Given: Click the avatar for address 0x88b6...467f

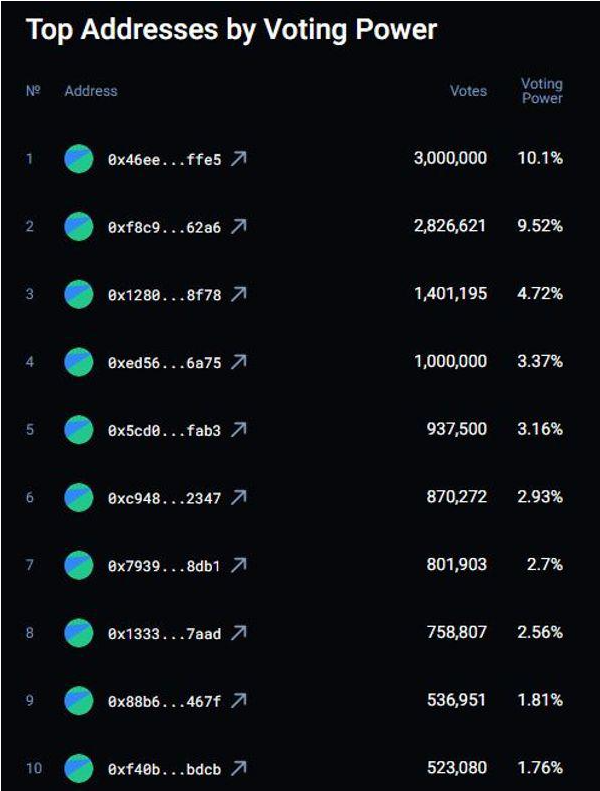Looking at the screenshot, I should coord(79,700).
